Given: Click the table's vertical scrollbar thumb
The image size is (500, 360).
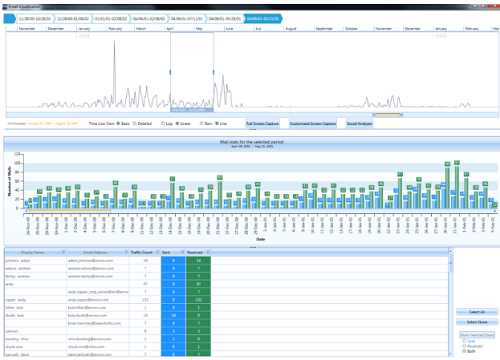Looking at the screenshot, I should coord(450,263).
